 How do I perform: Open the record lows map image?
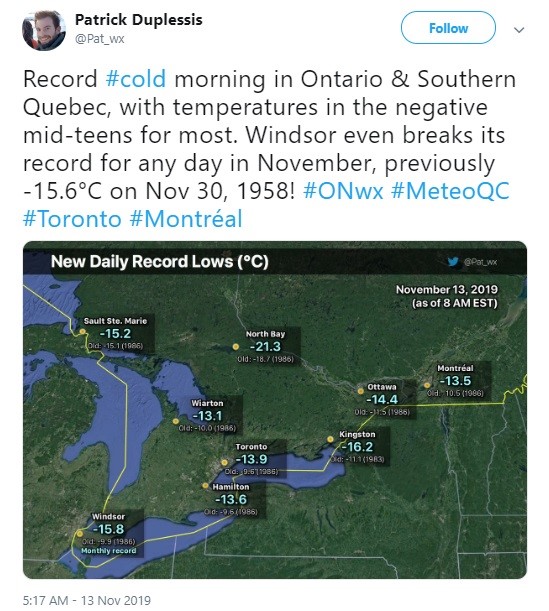pyautogui.click(x=275, y=410)
